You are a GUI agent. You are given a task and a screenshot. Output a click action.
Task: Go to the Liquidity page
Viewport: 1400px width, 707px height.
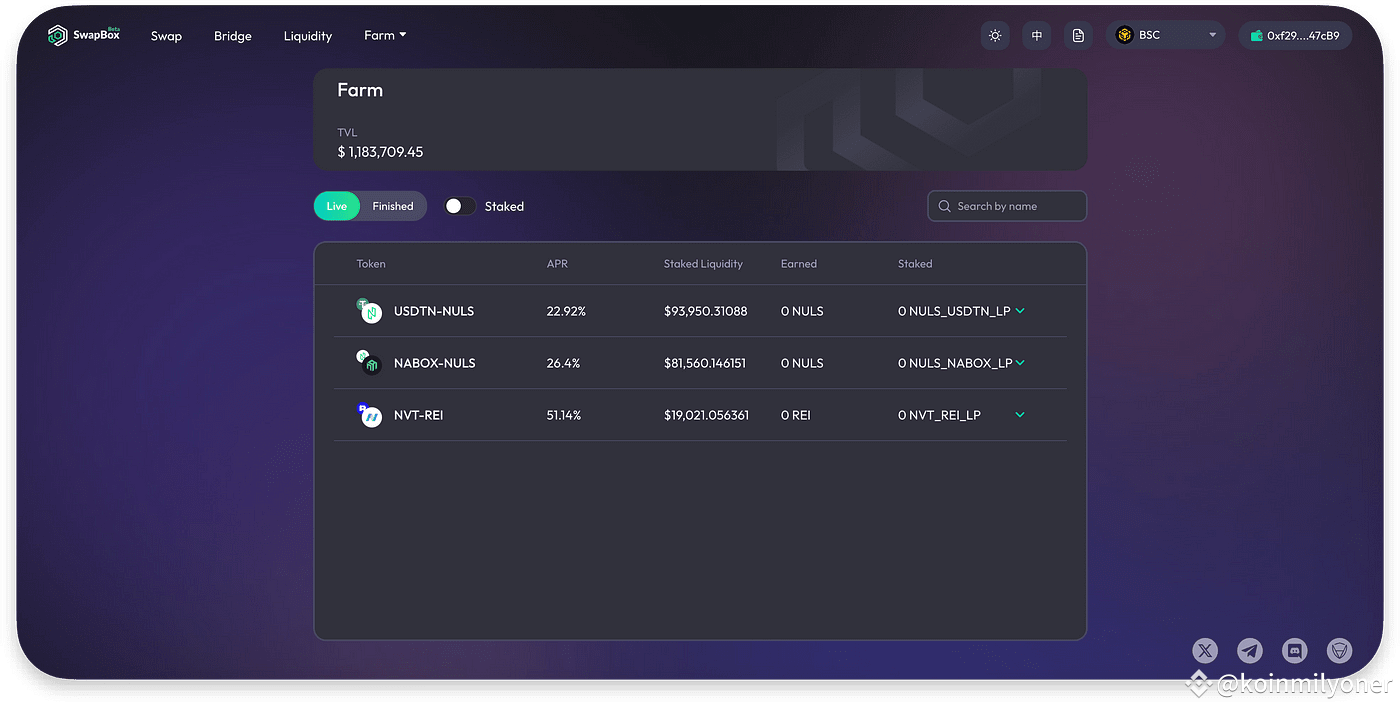coord(308,36)
